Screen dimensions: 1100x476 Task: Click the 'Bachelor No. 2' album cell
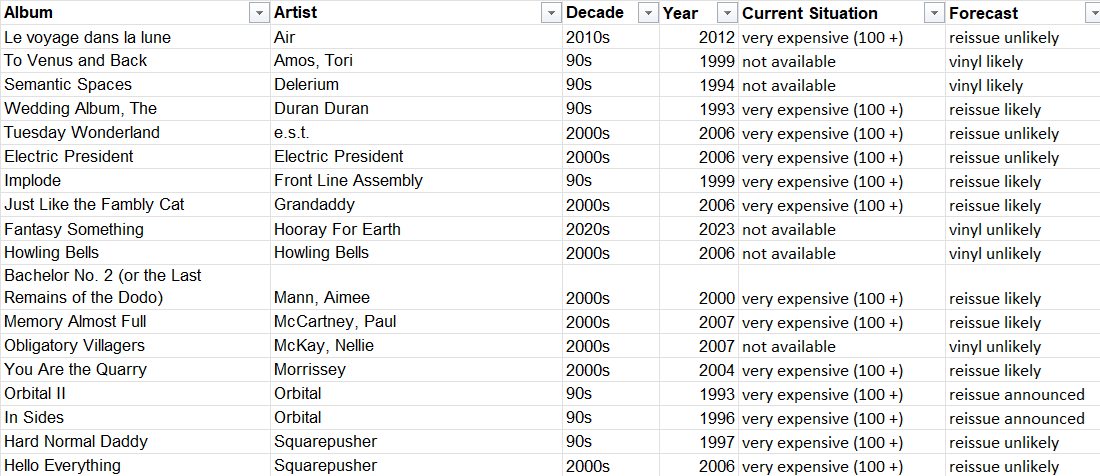[135, 287]
